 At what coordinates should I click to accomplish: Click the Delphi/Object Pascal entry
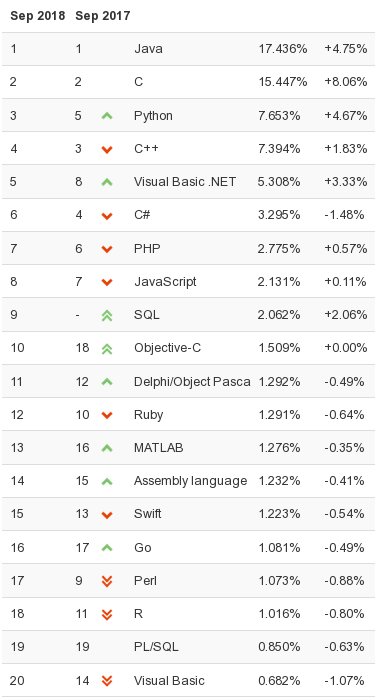point(192,382)
